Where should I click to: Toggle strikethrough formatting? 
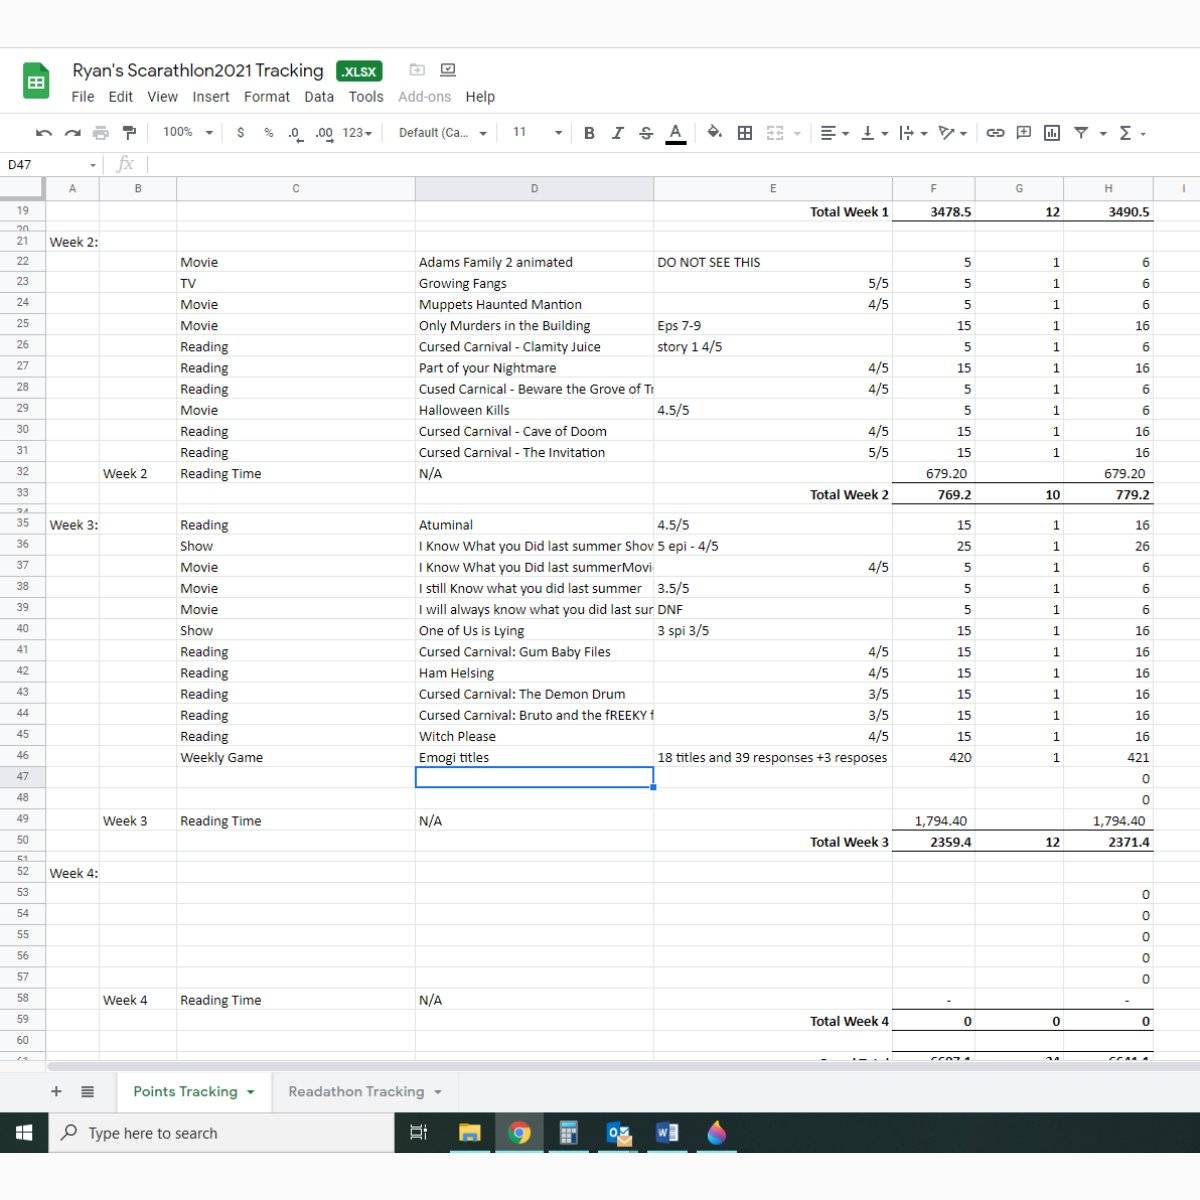click(646, 133)
